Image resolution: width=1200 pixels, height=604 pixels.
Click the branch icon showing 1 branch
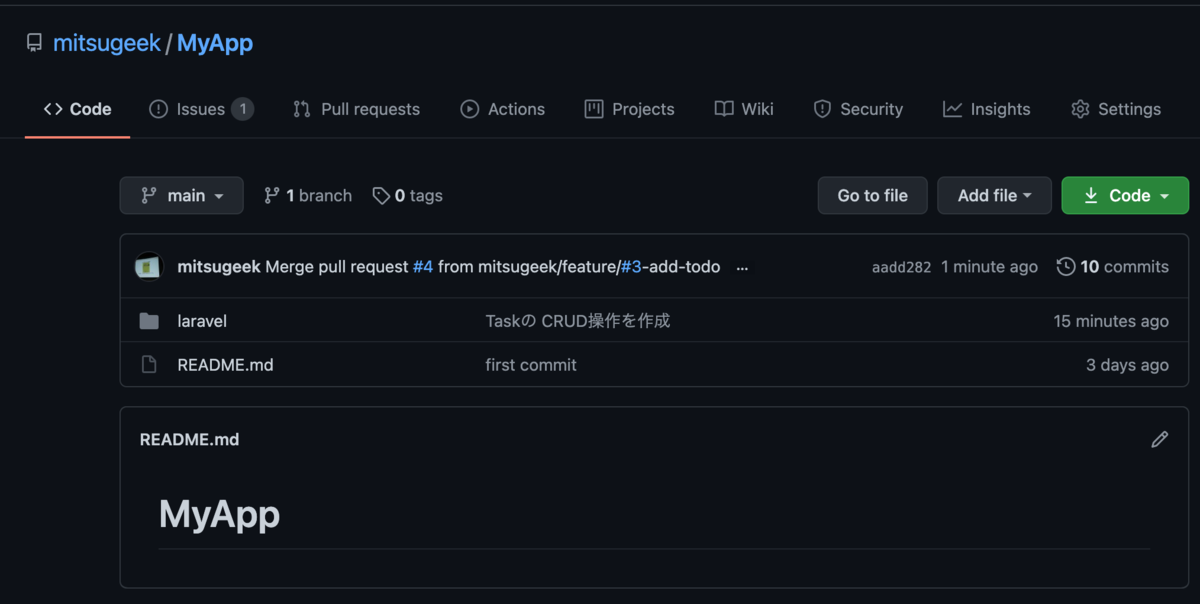coord(272,196)
